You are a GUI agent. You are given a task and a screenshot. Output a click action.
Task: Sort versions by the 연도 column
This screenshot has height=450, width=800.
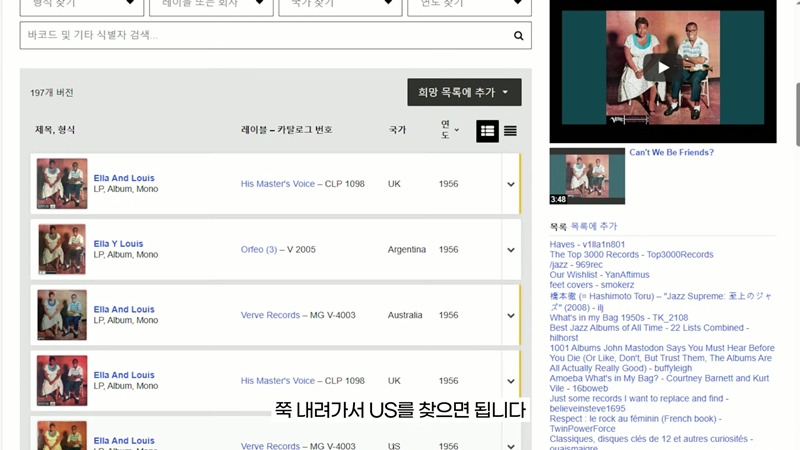click(449, 130)
